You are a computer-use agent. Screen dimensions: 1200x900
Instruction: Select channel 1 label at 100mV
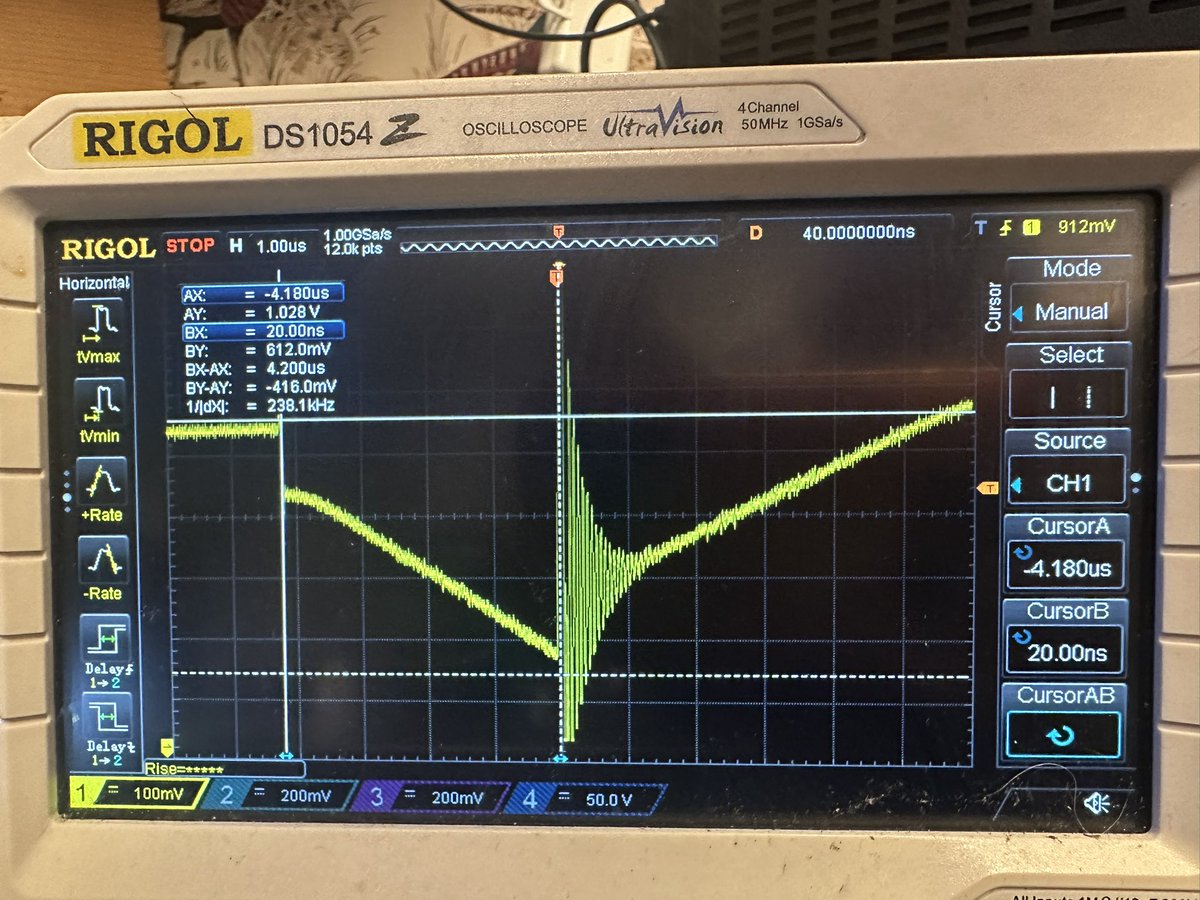[138, 793]
